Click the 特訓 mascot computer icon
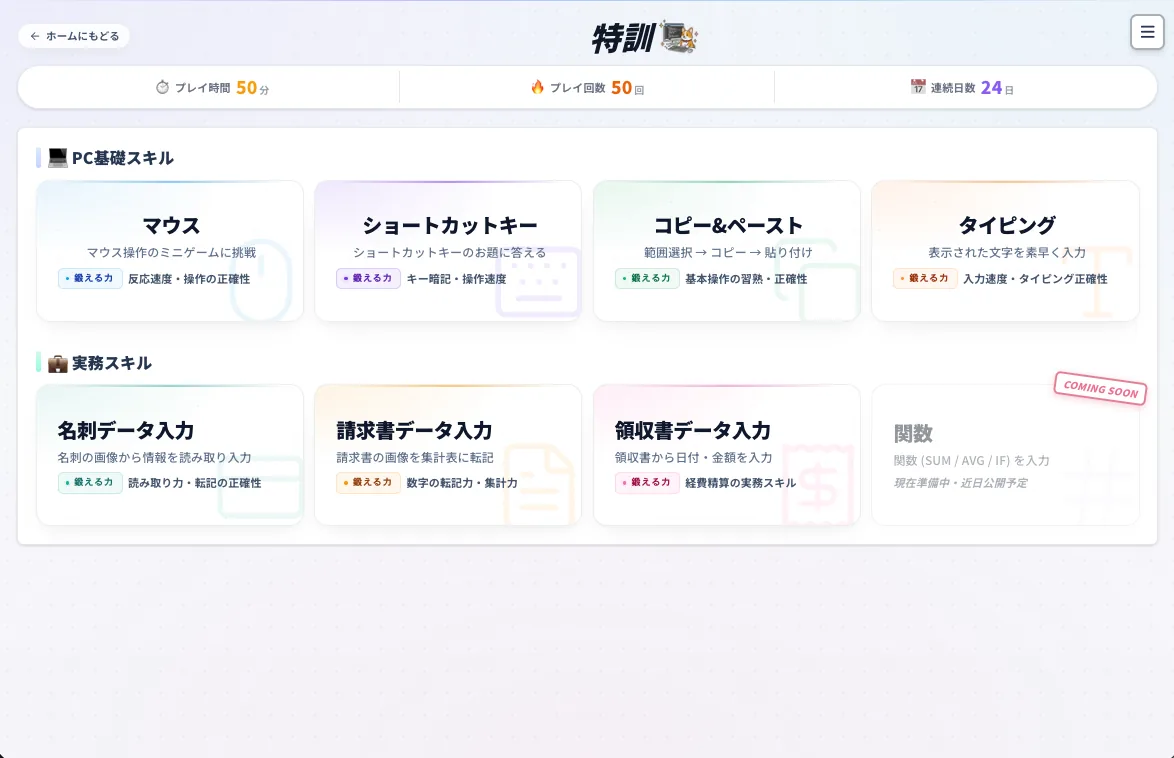 click(x=678, y=37)
